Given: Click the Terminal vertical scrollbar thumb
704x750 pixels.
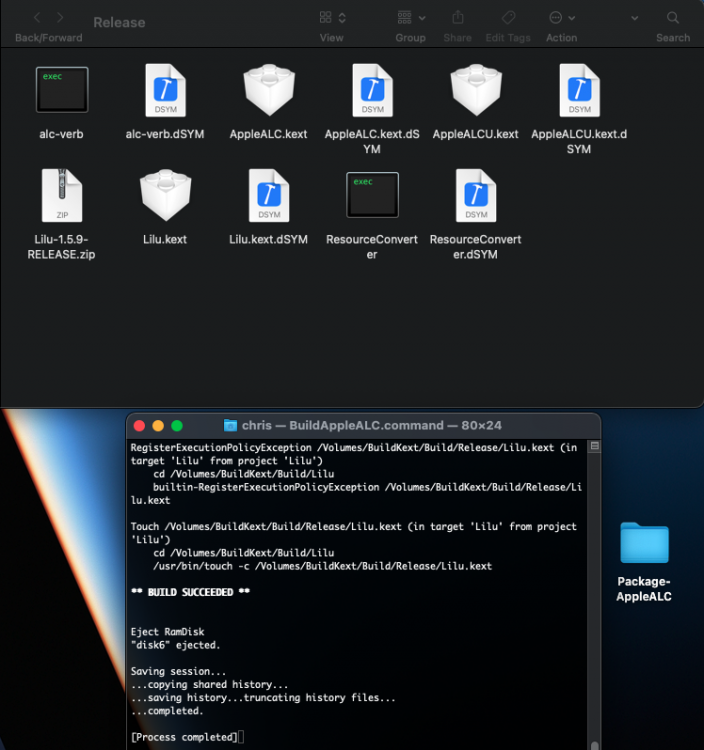Looking at the screenshot, I should [x=594, y=745].
